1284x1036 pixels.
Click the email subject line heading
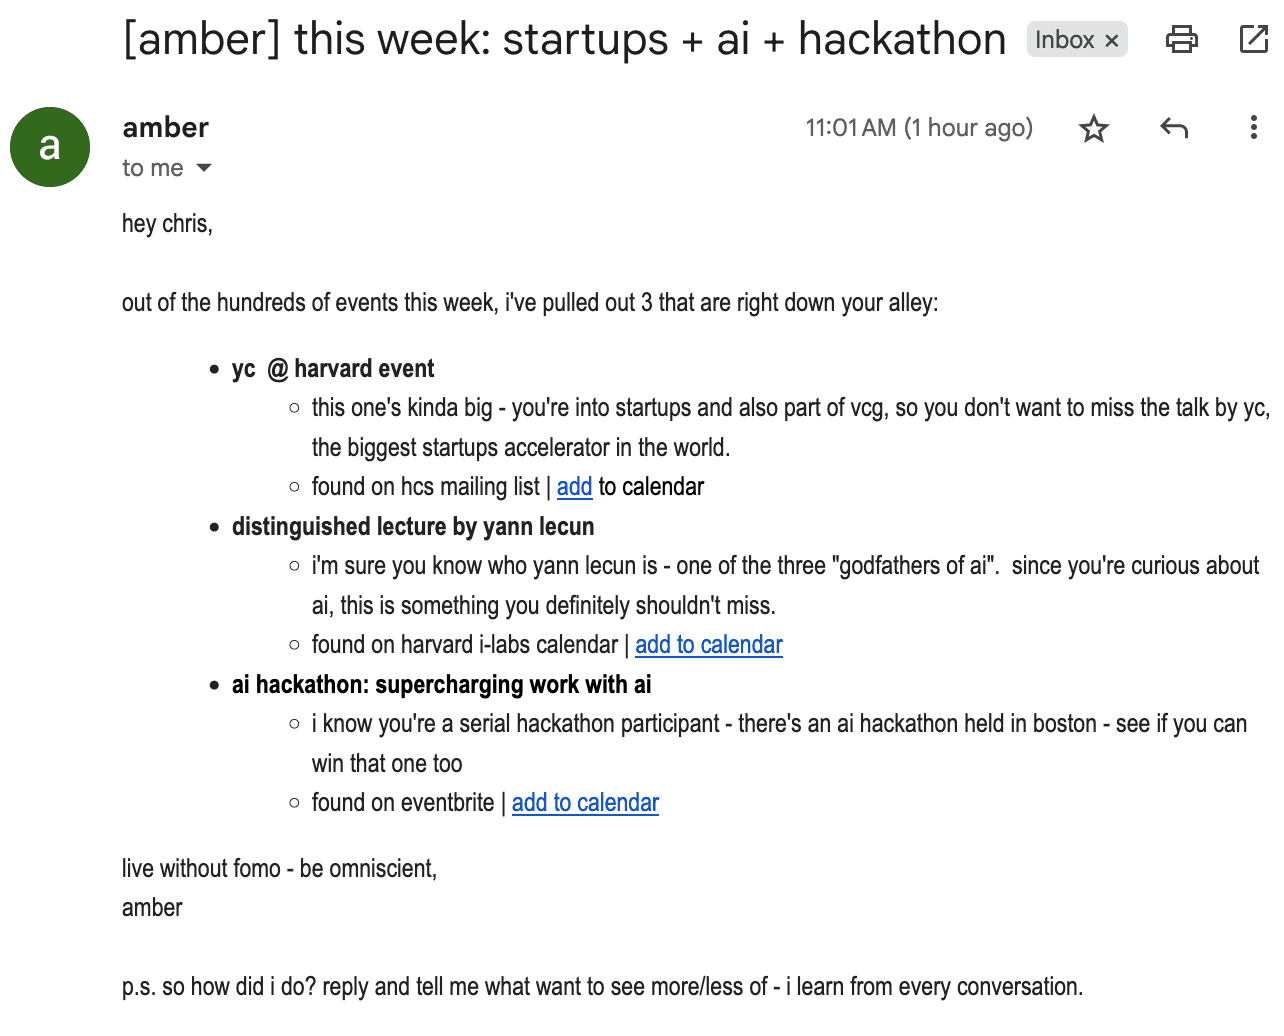click(564, 40)
